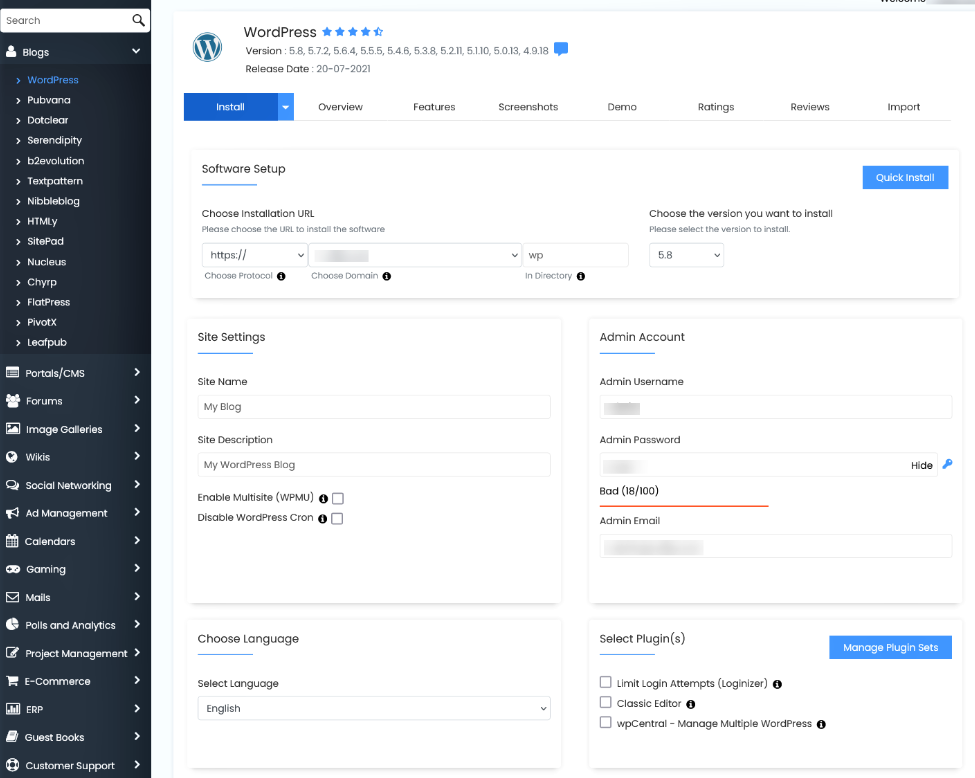Screen dimensions: 975x778
Task: Click the Wikis globe icon
Action: [x=11, y=456]
